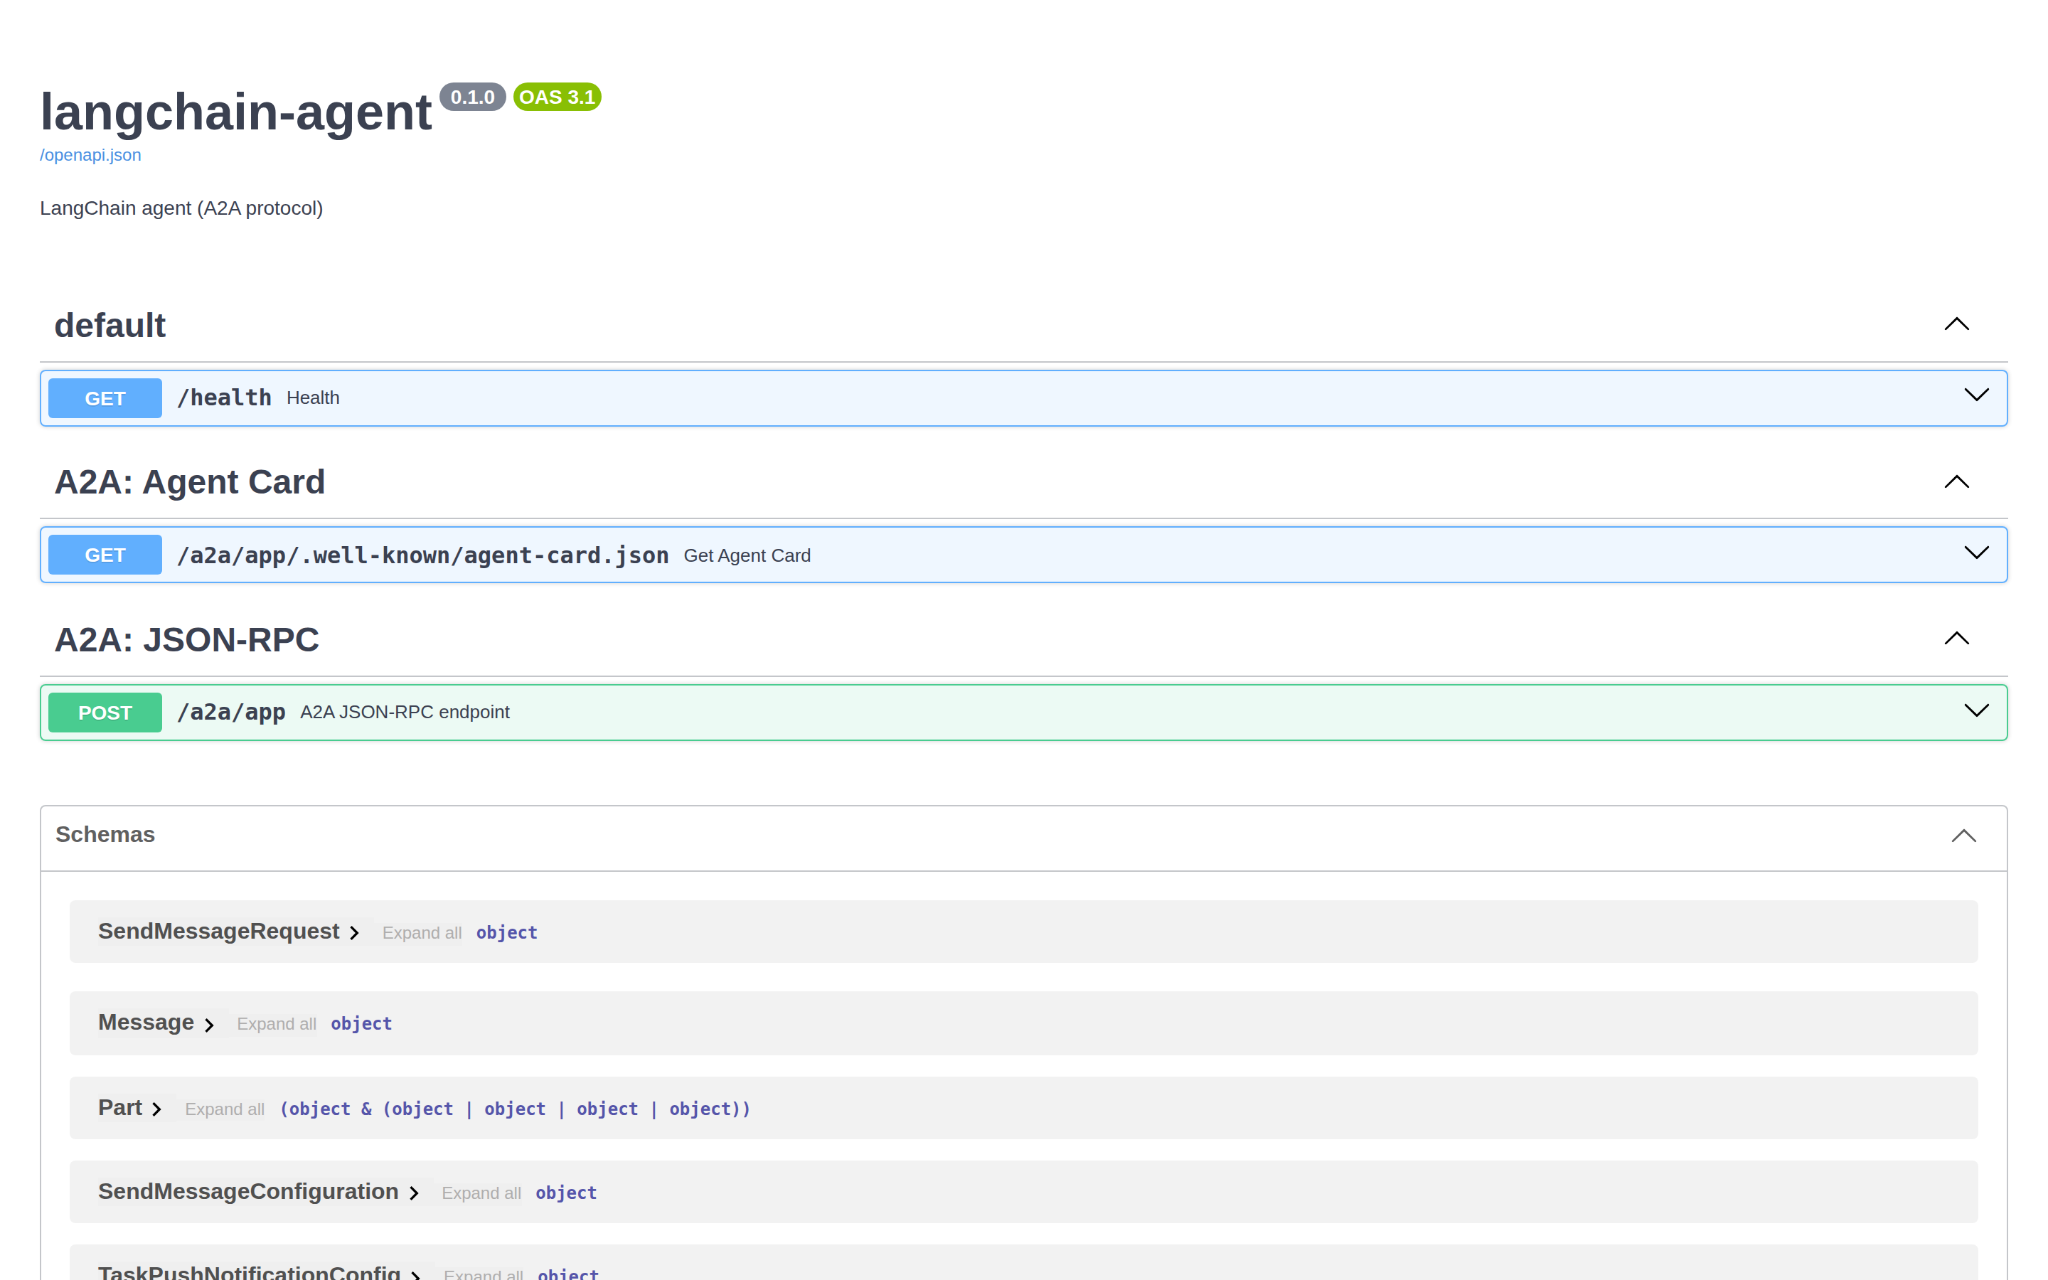Click the Message schema name

pyautogui.click(x=146, y=1022)
